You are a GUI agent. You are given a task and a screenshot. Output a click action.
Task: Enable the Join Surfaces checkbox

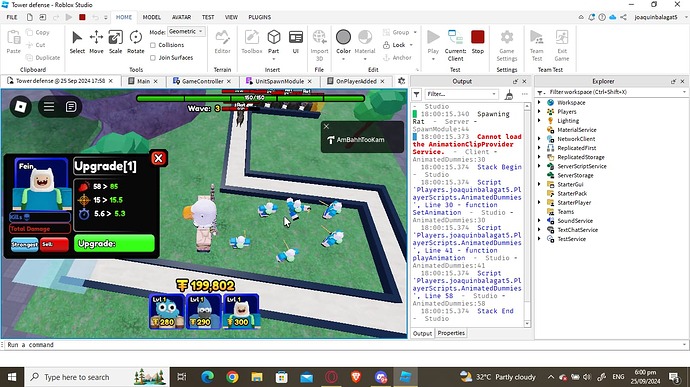click(x=153, y=58)
